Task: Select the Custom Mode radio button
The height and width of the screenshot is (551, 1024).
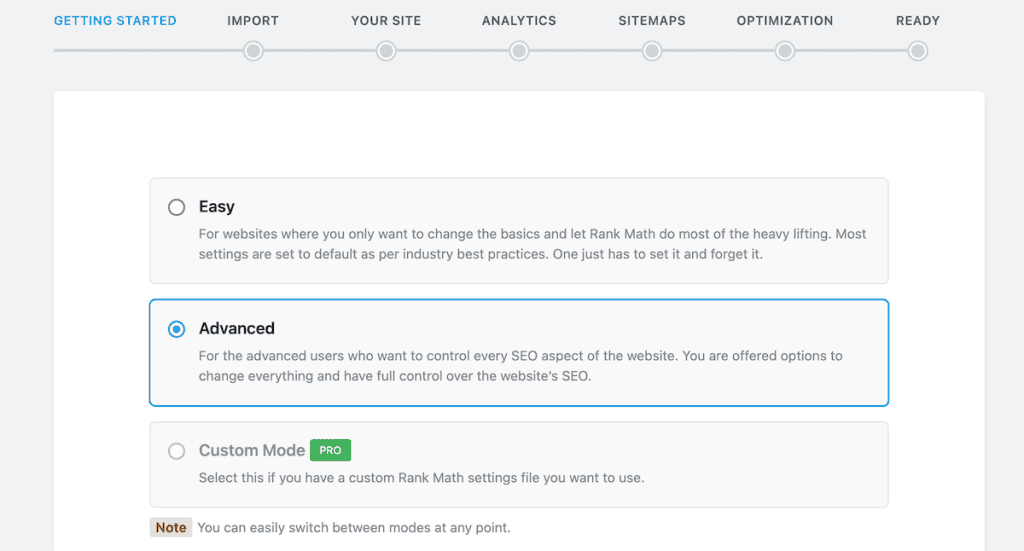Action: [x=176, y=451]
